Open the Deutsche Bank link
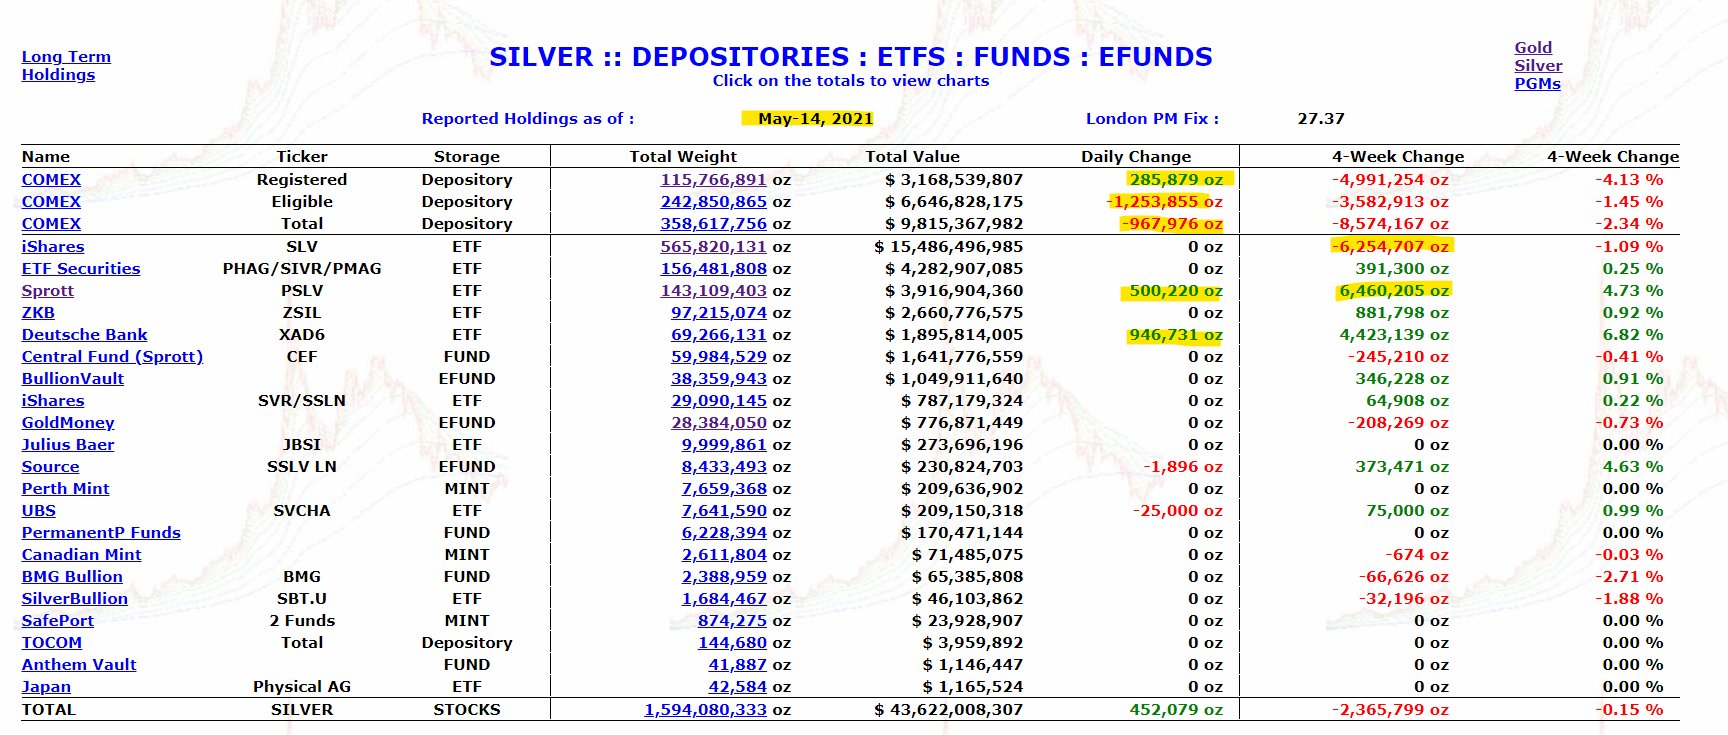The width and height of the screenshot is (1728, 735). (84, 334)
